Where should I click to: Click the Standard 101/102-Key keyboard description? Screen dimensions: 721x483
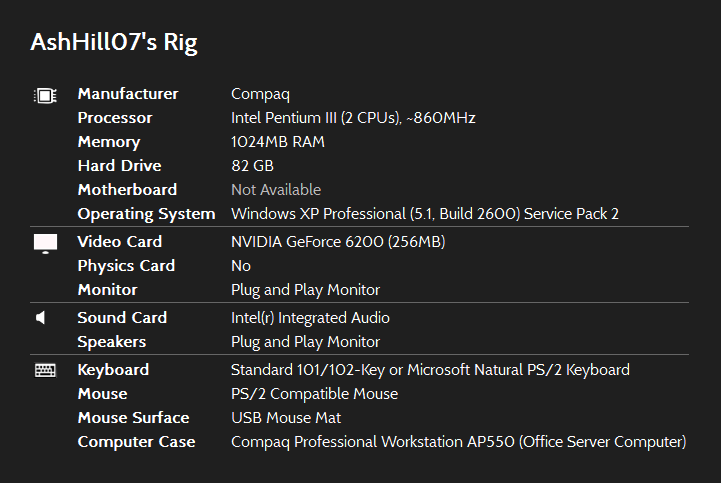tap(430, 370)
